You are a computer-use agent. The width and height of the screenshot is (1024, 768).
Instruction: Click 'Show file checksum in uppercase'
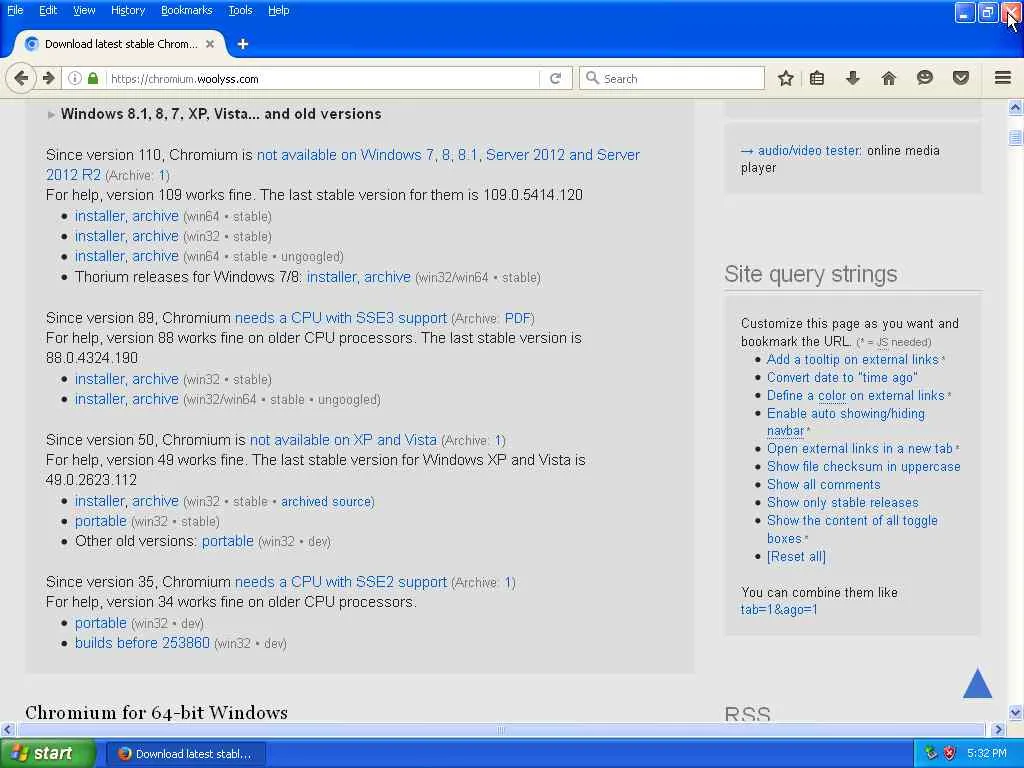click(x=863, y=467)
